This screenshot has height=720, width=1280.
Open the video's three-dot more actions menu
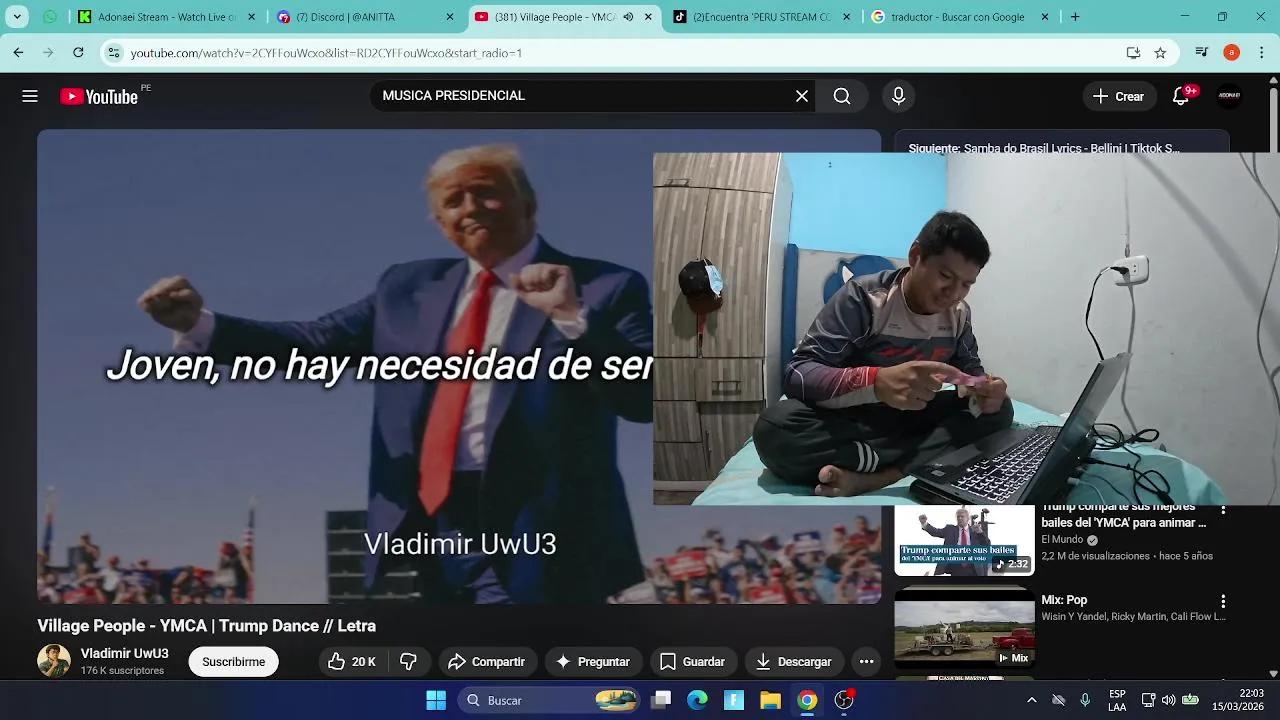click(x=866, y=661)
